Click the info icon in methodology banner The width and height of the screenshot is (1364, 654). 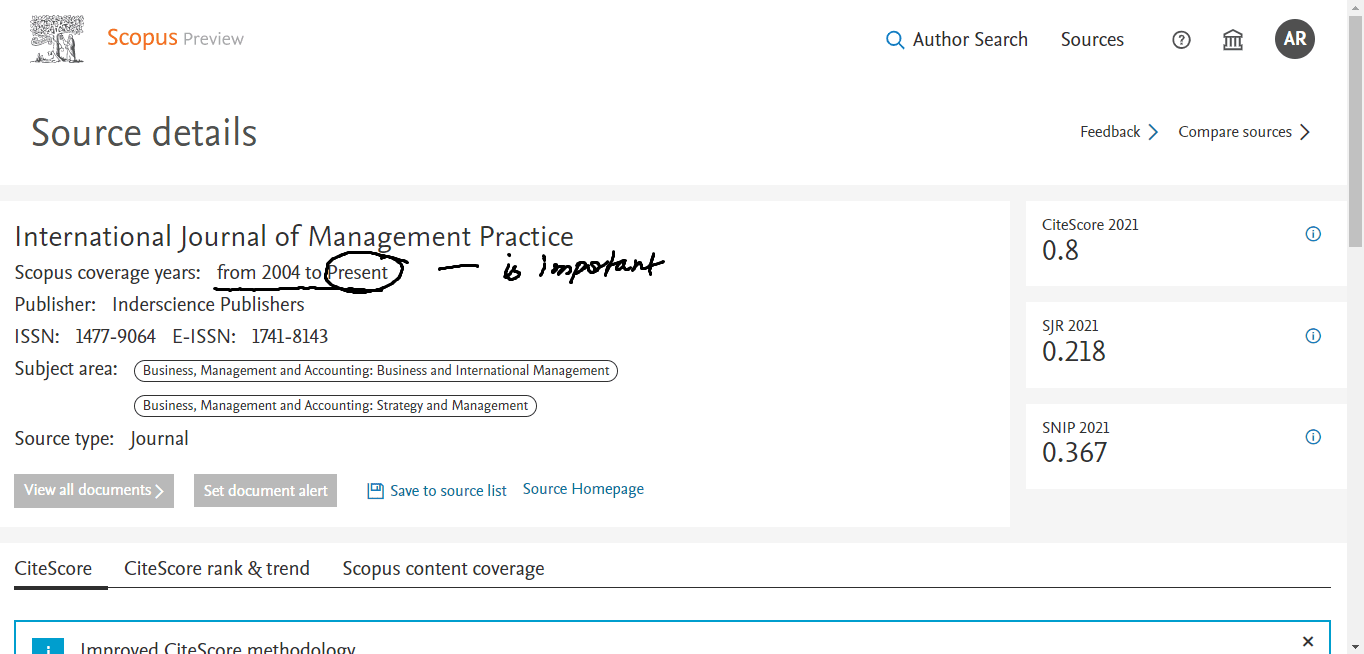coord(47,646)
